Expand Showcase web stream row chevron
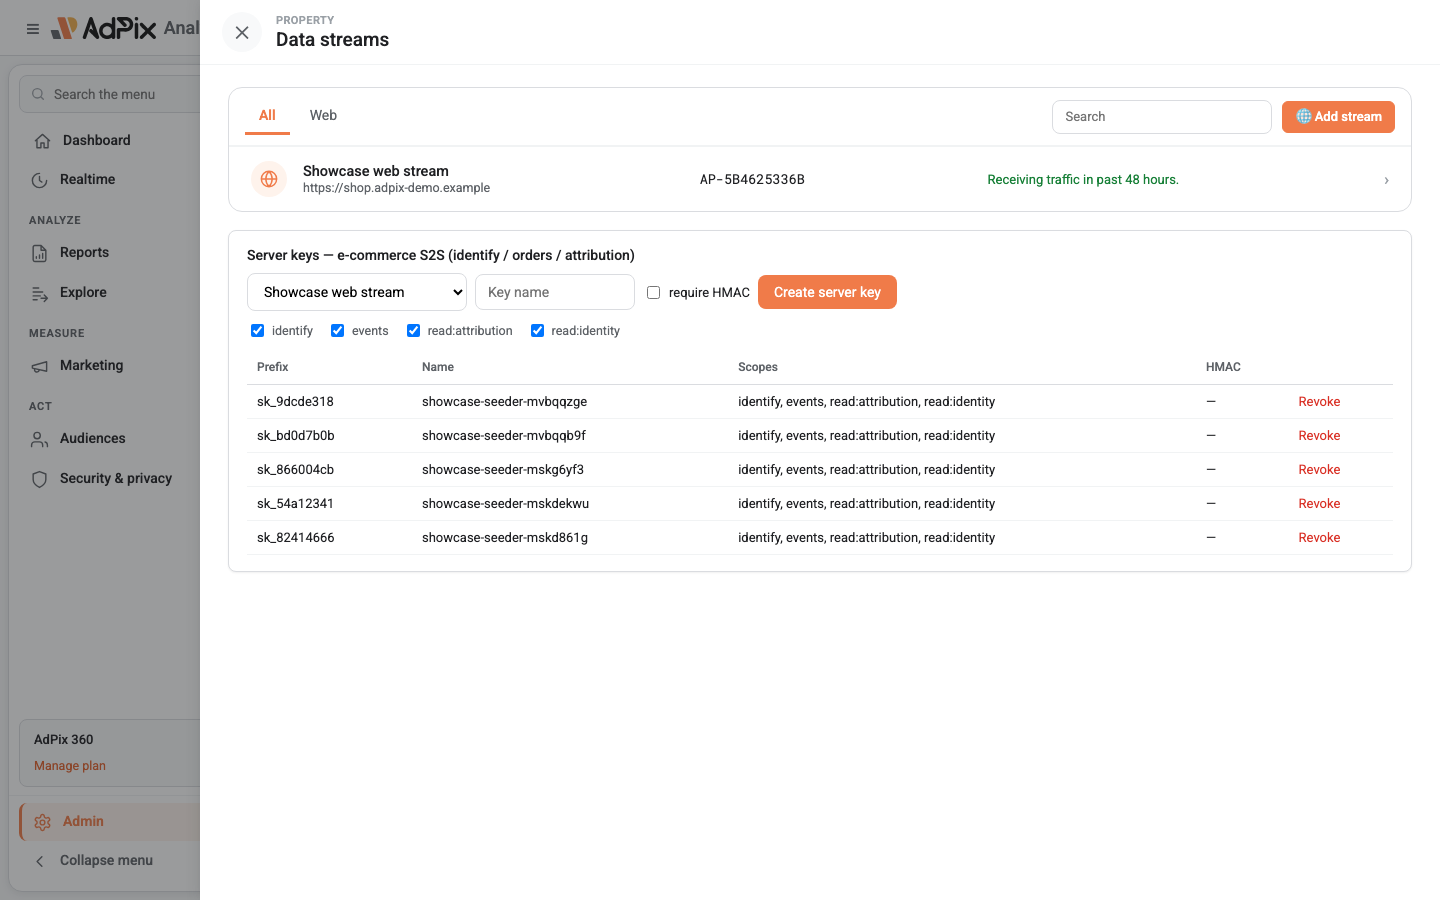 (x=1386, y=180)
